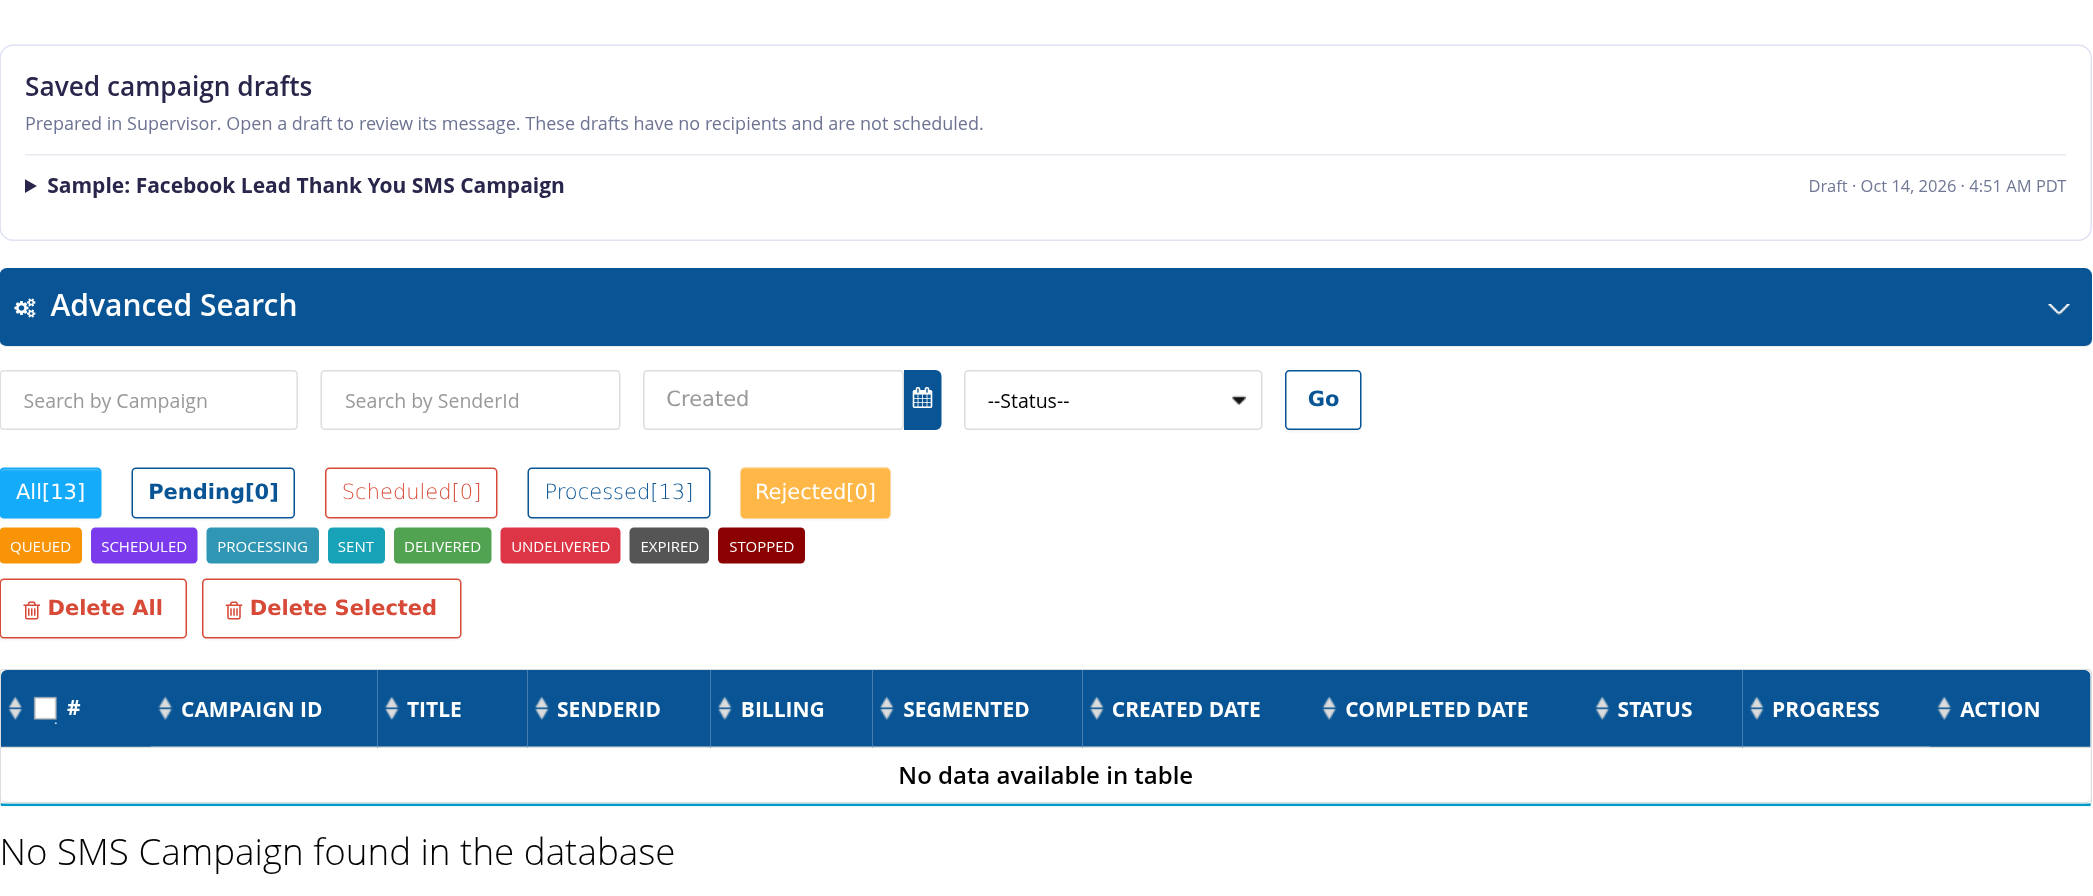Click the Delete All button
The width and height of the screenshot is (2093, 896).
click(x=93, y=608)
